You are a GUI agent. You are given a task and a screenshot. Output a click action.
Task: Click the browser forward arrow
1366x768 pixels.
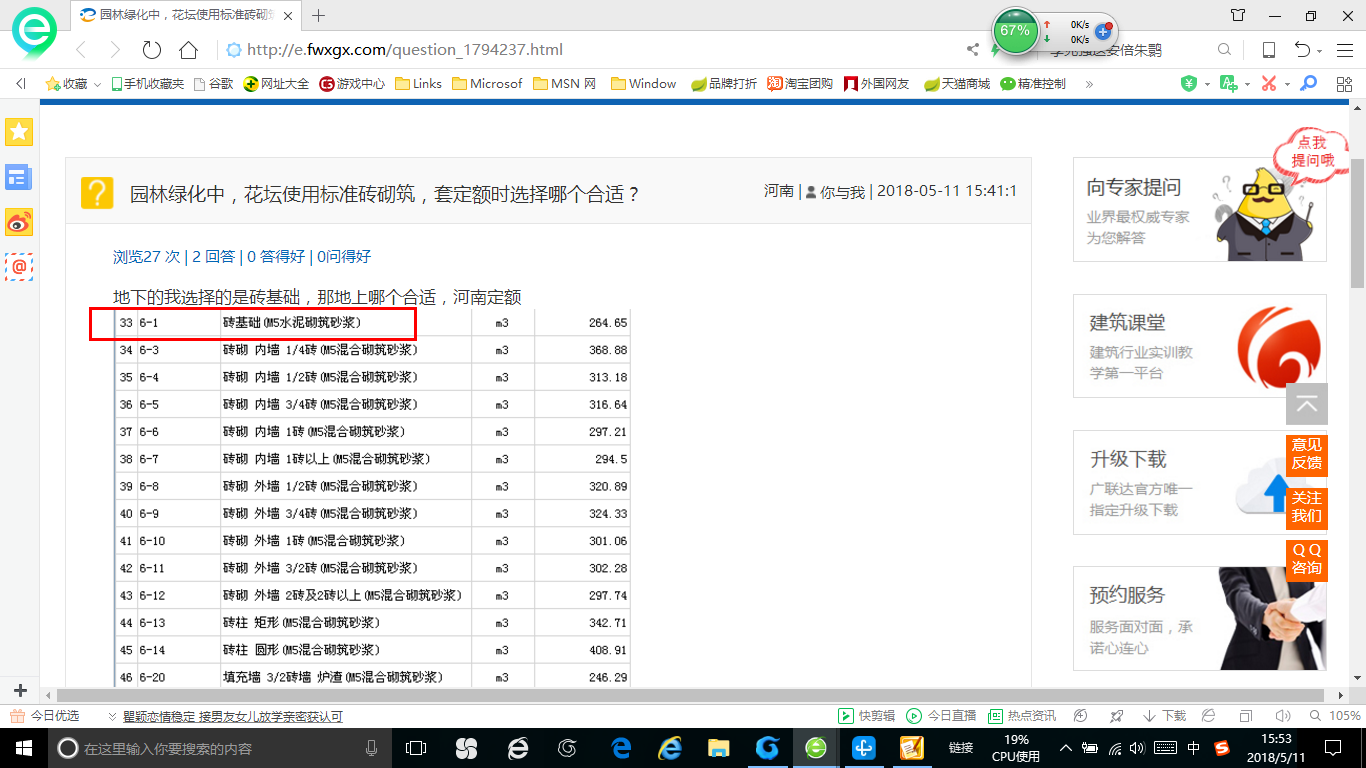(115, 50)
